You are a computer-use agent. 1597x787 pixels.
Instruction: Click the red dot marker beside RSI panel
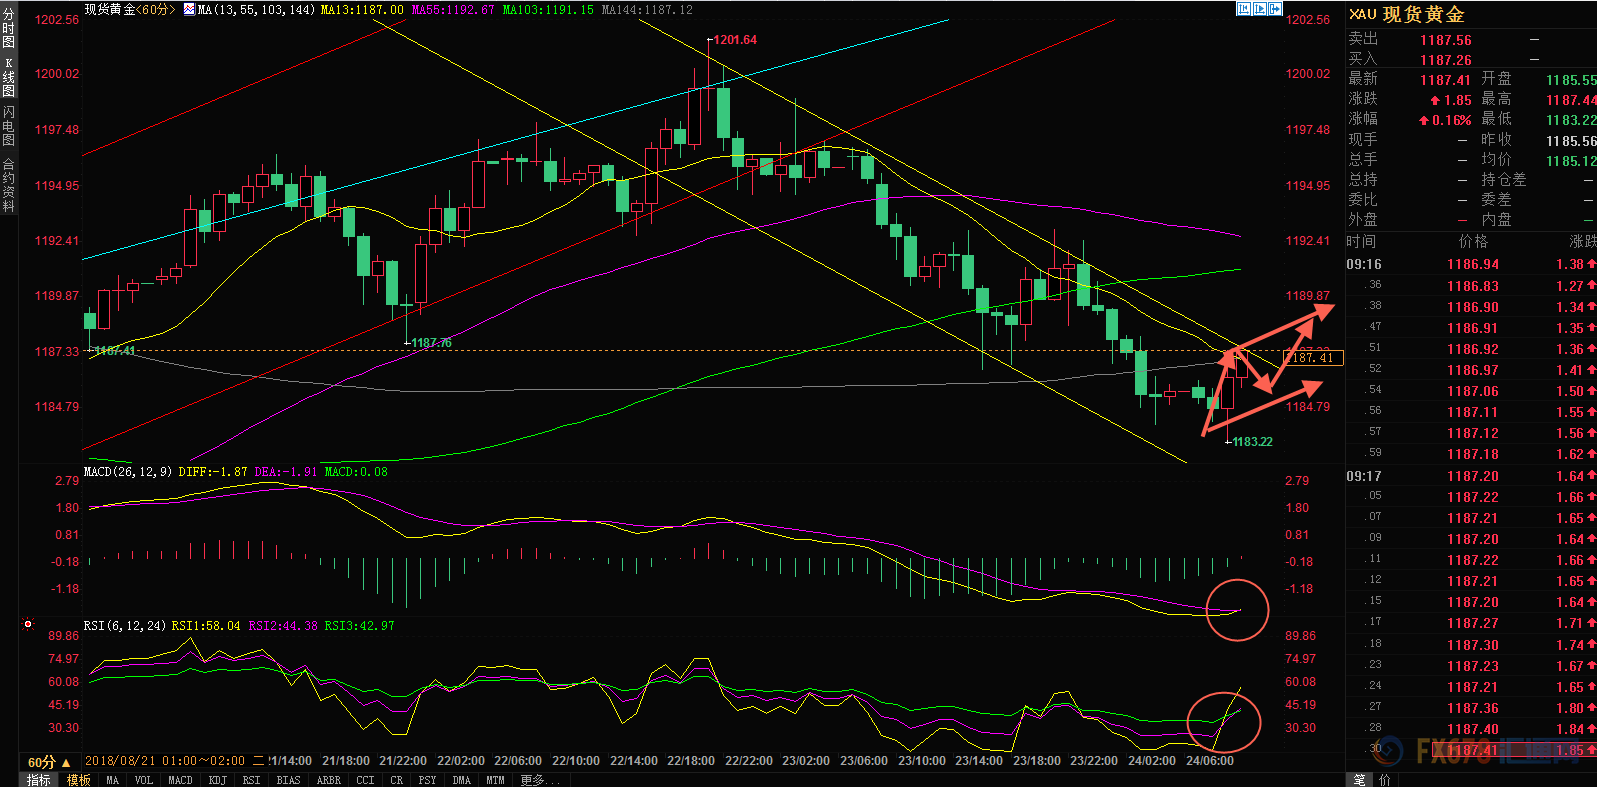coord(28,624)
